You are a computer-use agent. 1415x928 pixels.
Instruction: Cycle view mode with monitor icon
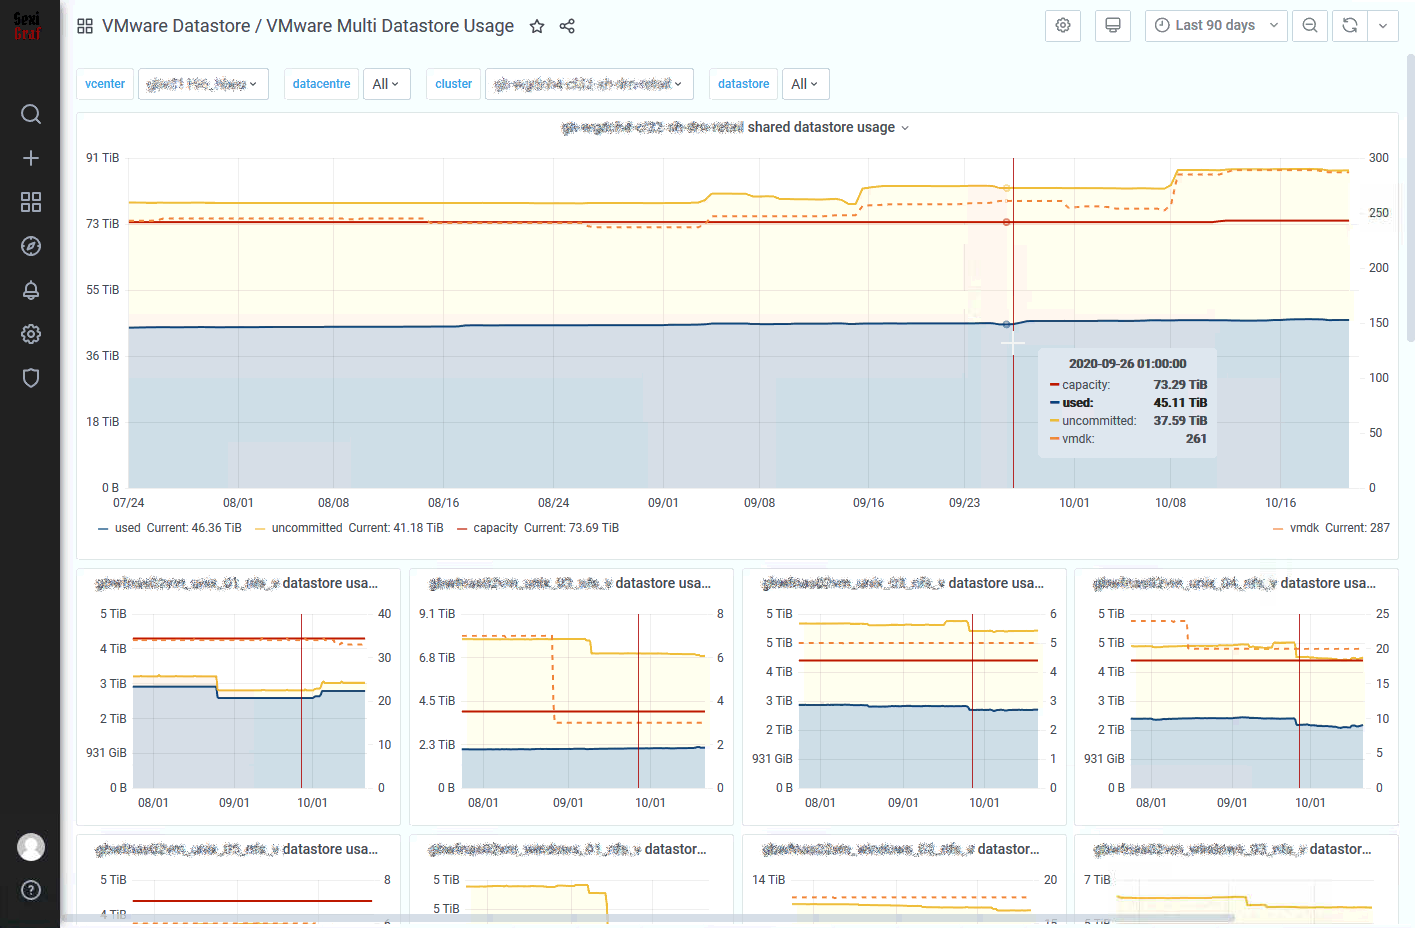[1113, 26]
